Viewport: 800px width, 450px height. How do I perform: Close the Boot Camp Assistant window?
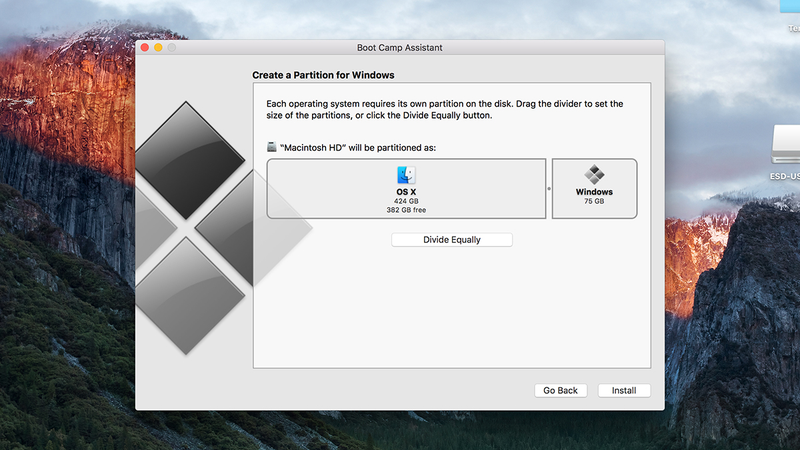click(x=145, y=47)
